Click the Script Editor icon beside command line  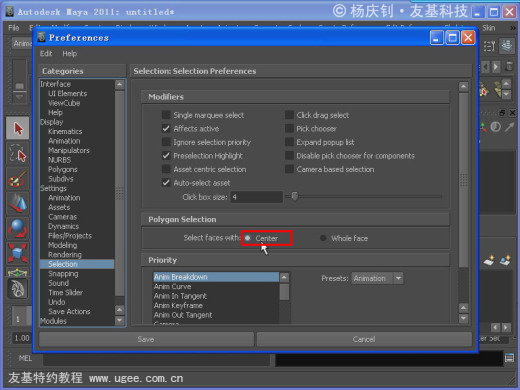509,358
